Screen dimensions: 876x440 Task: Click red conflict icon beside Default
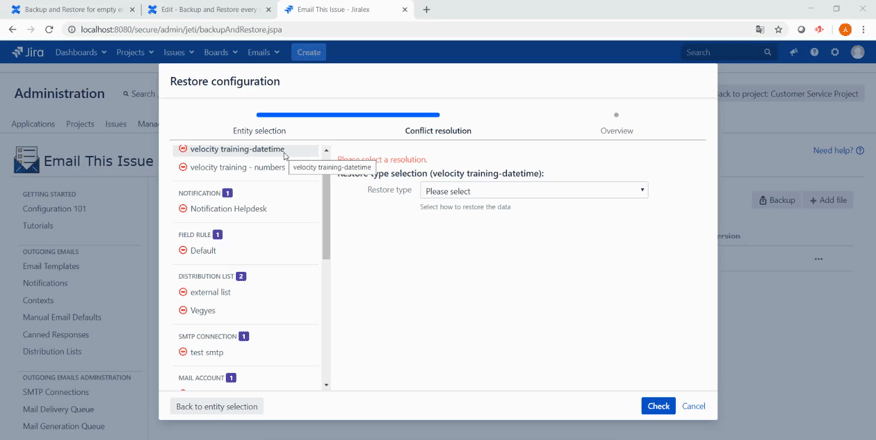183,250
